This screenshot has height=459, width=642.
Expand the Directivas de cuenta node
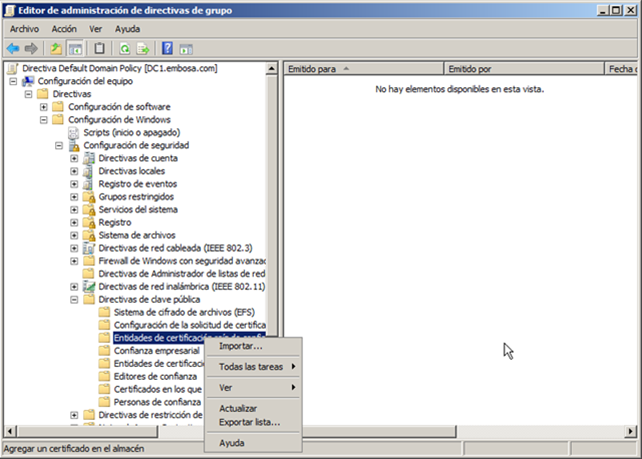point(74,158)
